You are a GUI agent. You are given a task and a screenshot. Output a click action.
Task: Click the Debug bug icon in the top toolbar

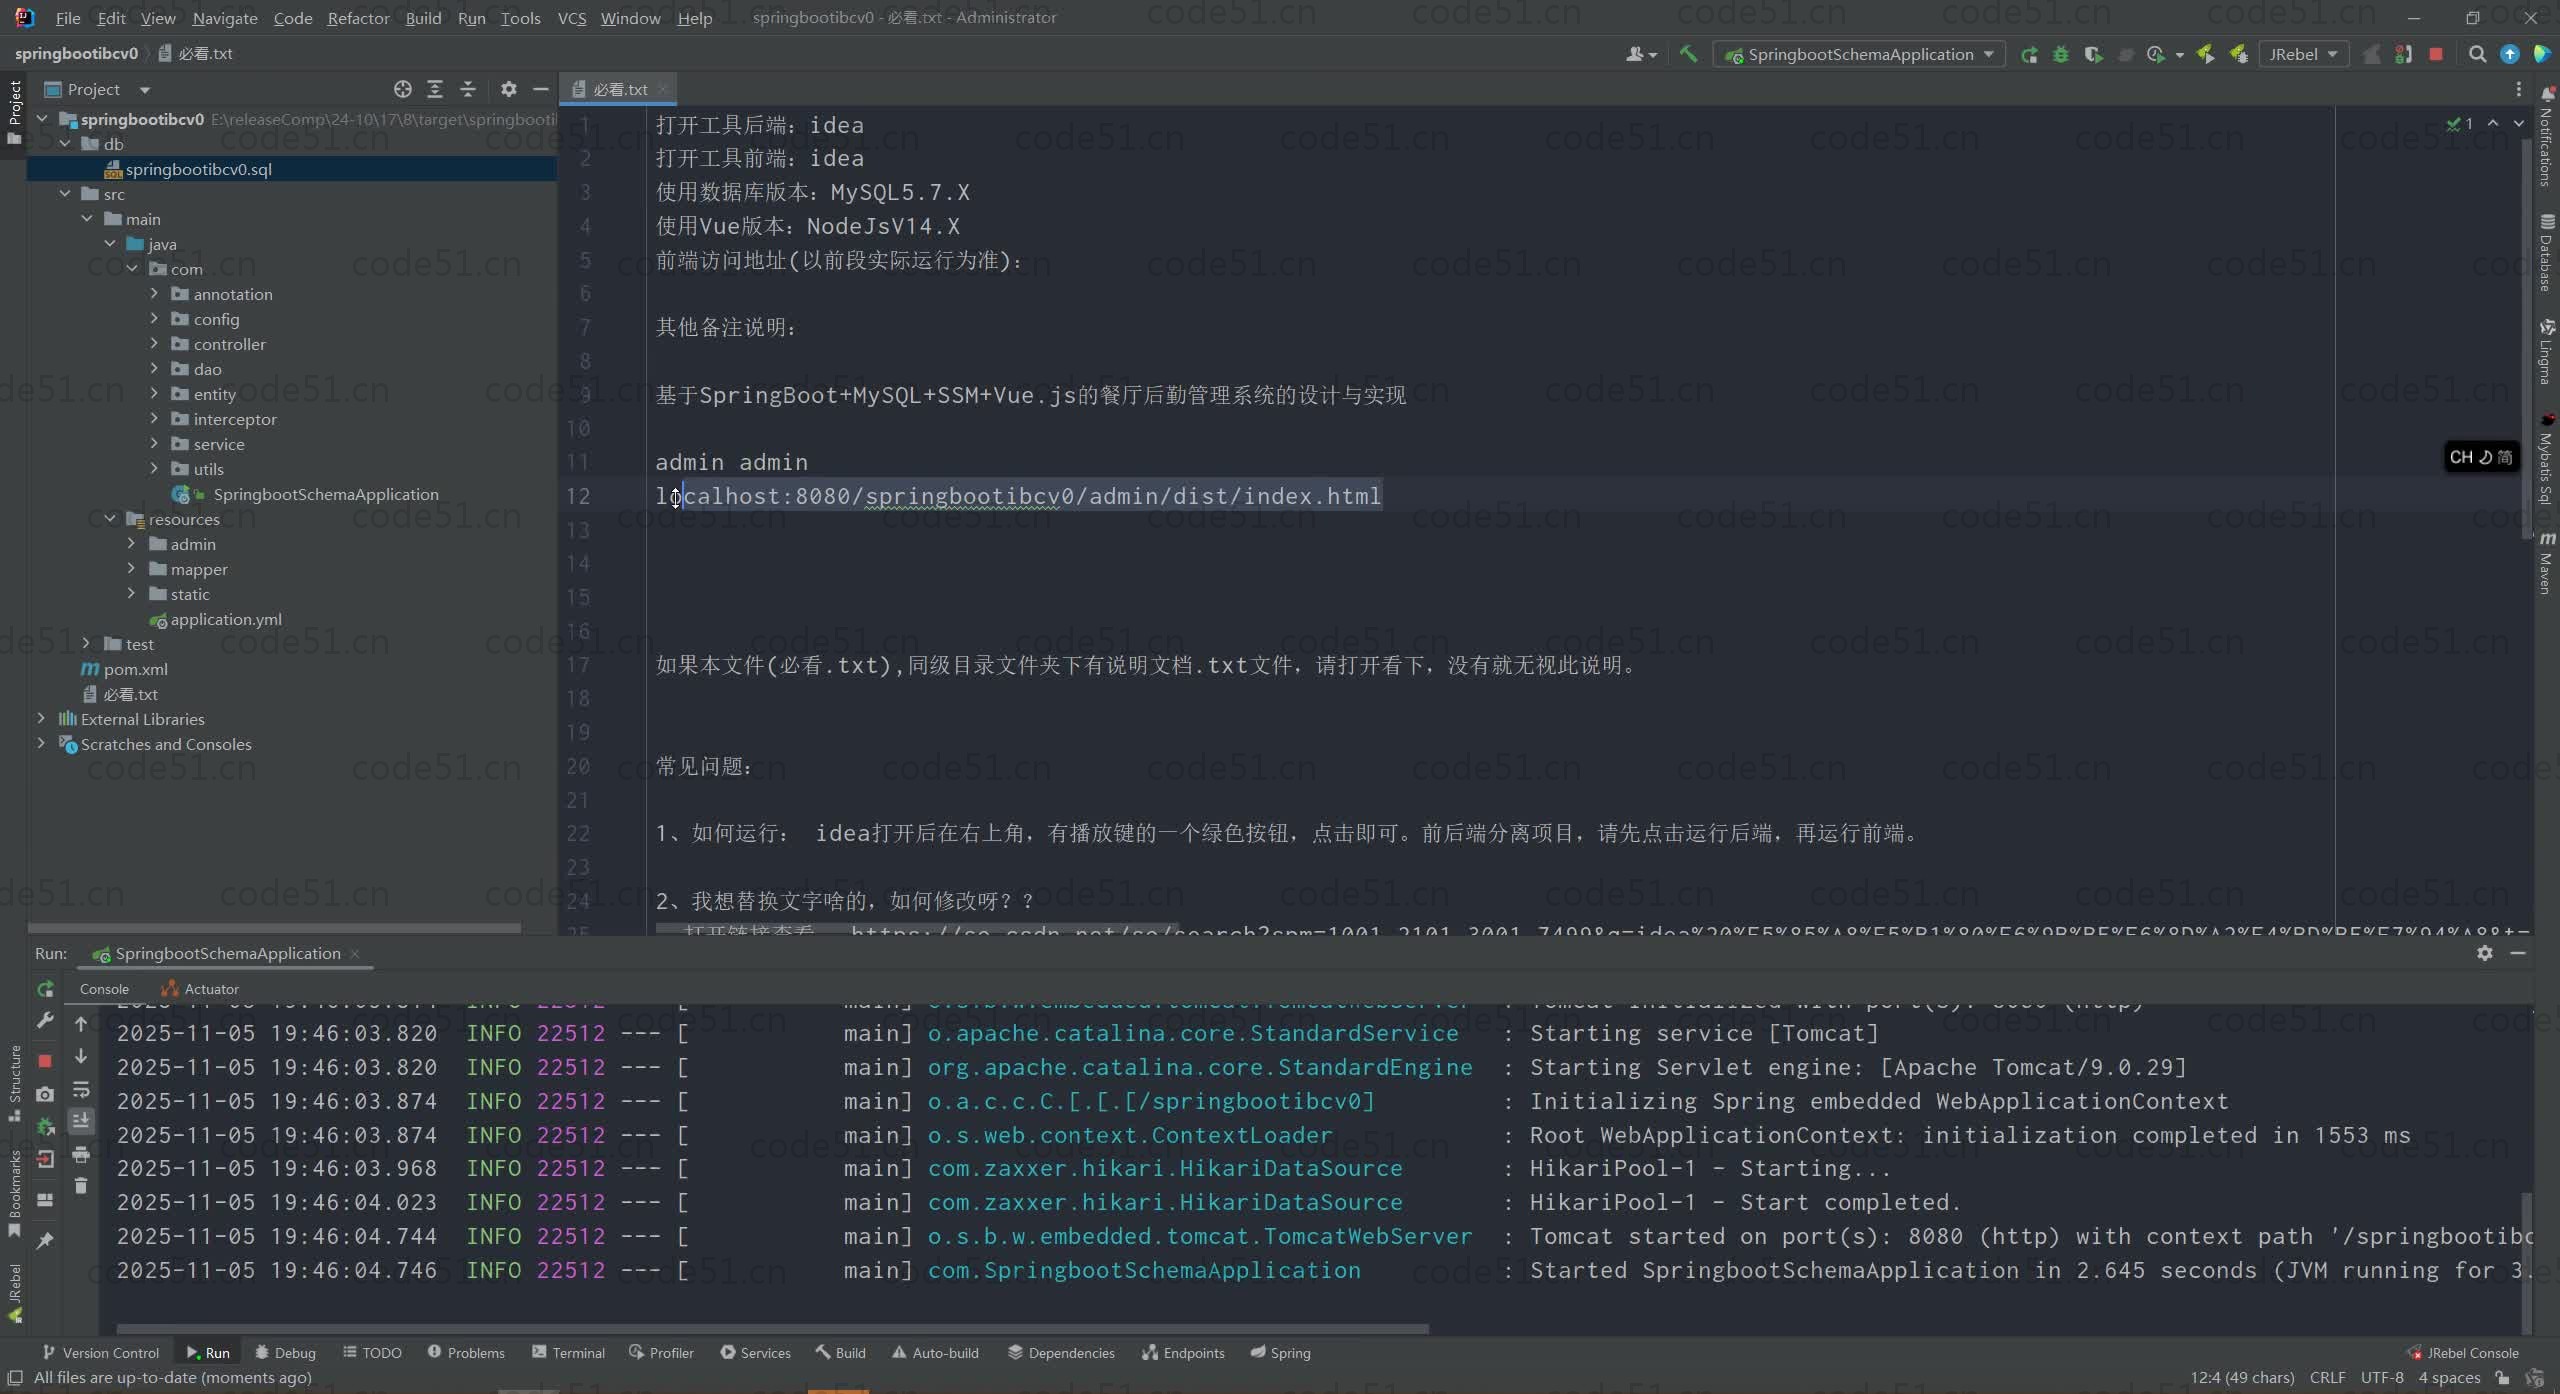pos(2061,54)
